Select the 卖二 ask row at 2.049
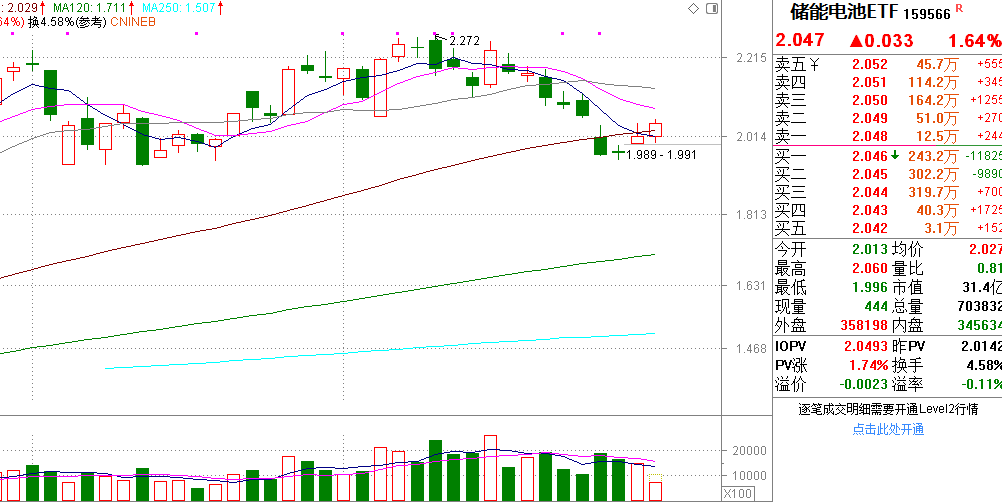 click(888, 118)
